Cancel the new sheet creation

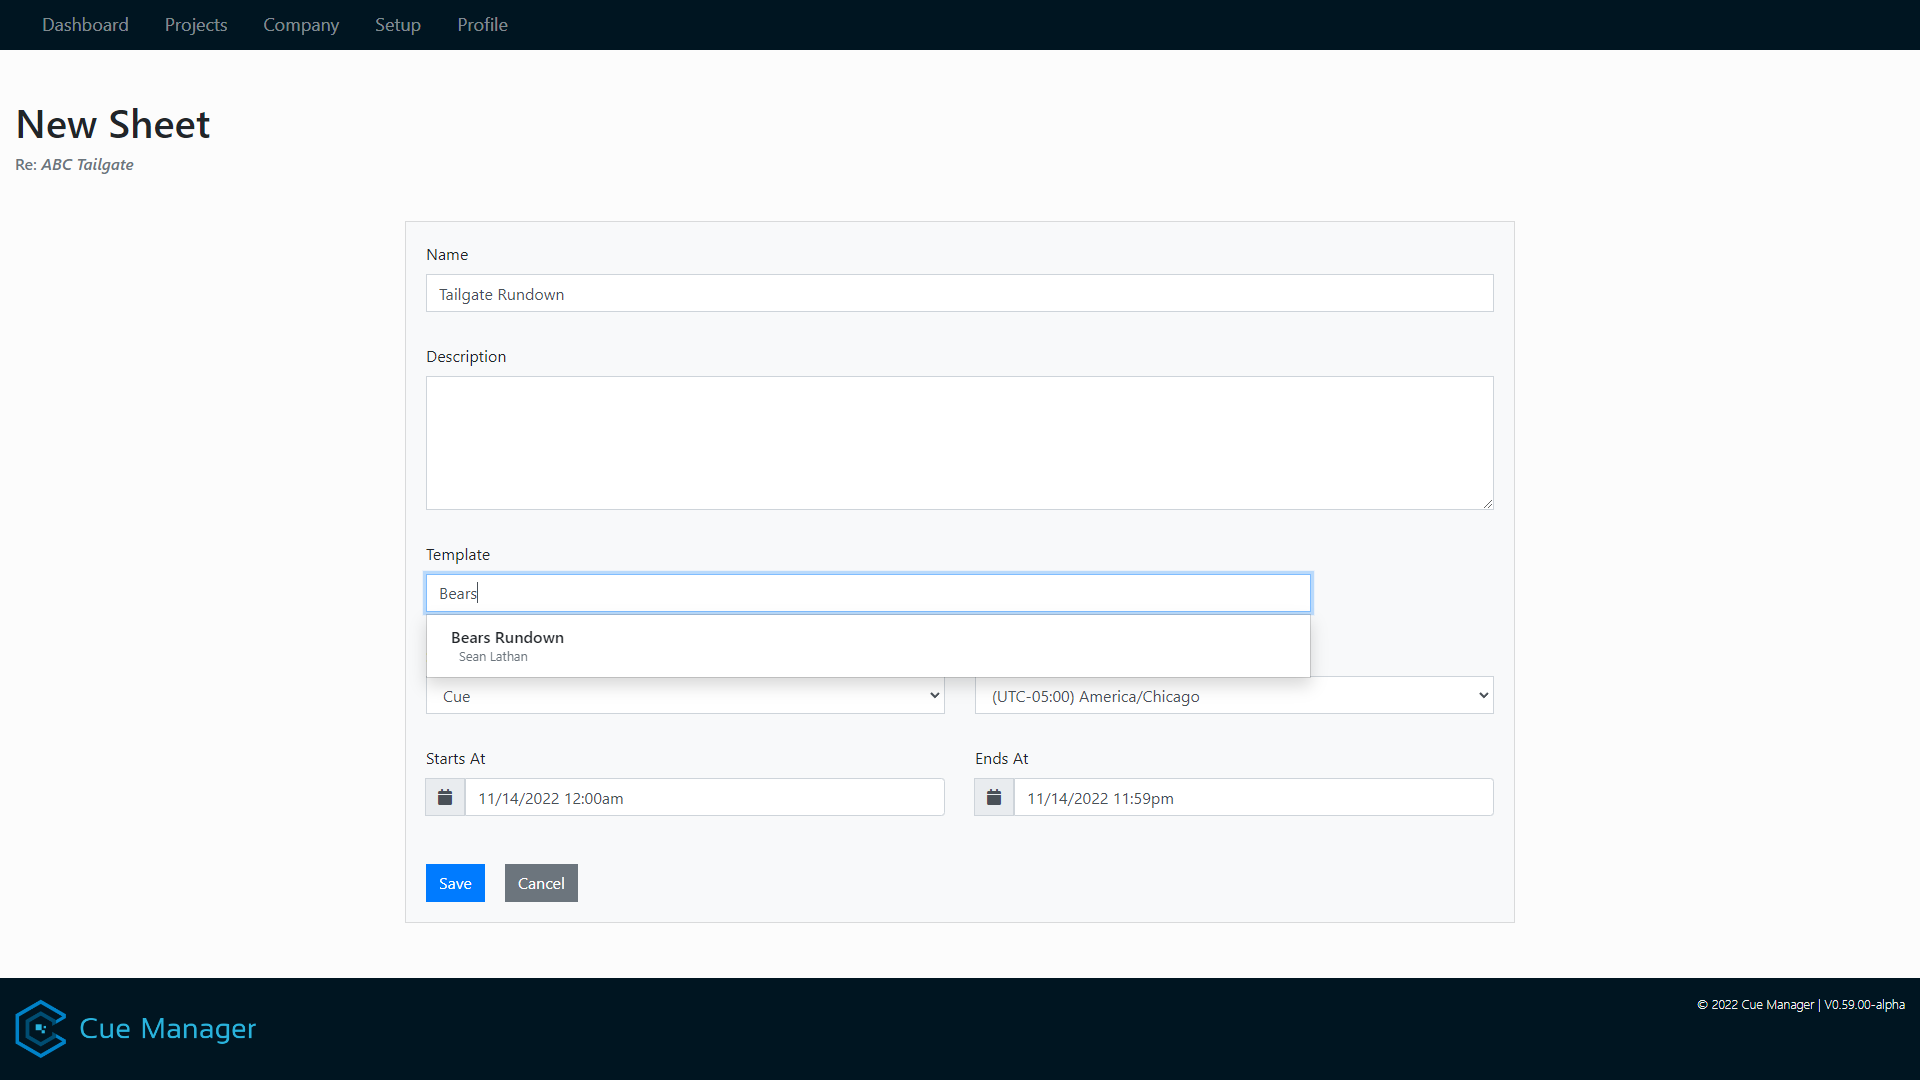click(541, 883)
